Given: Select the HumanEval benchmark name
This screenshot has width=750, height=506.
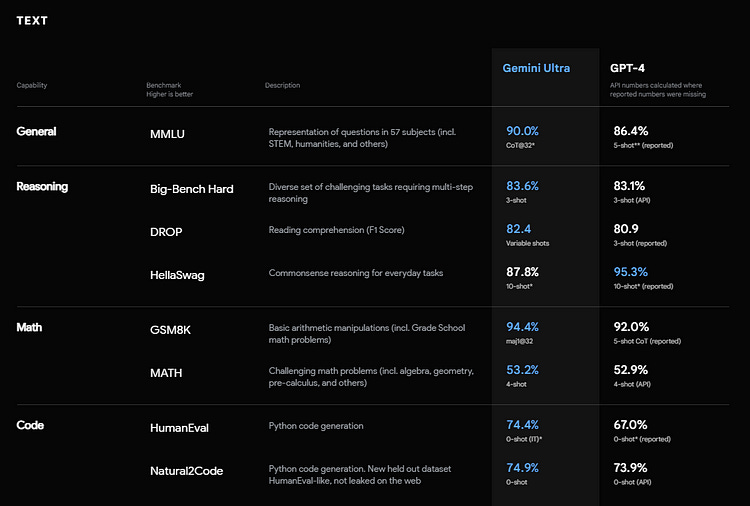Looking at the screenshot, I should pyautogui.click(x=179, y=428).
